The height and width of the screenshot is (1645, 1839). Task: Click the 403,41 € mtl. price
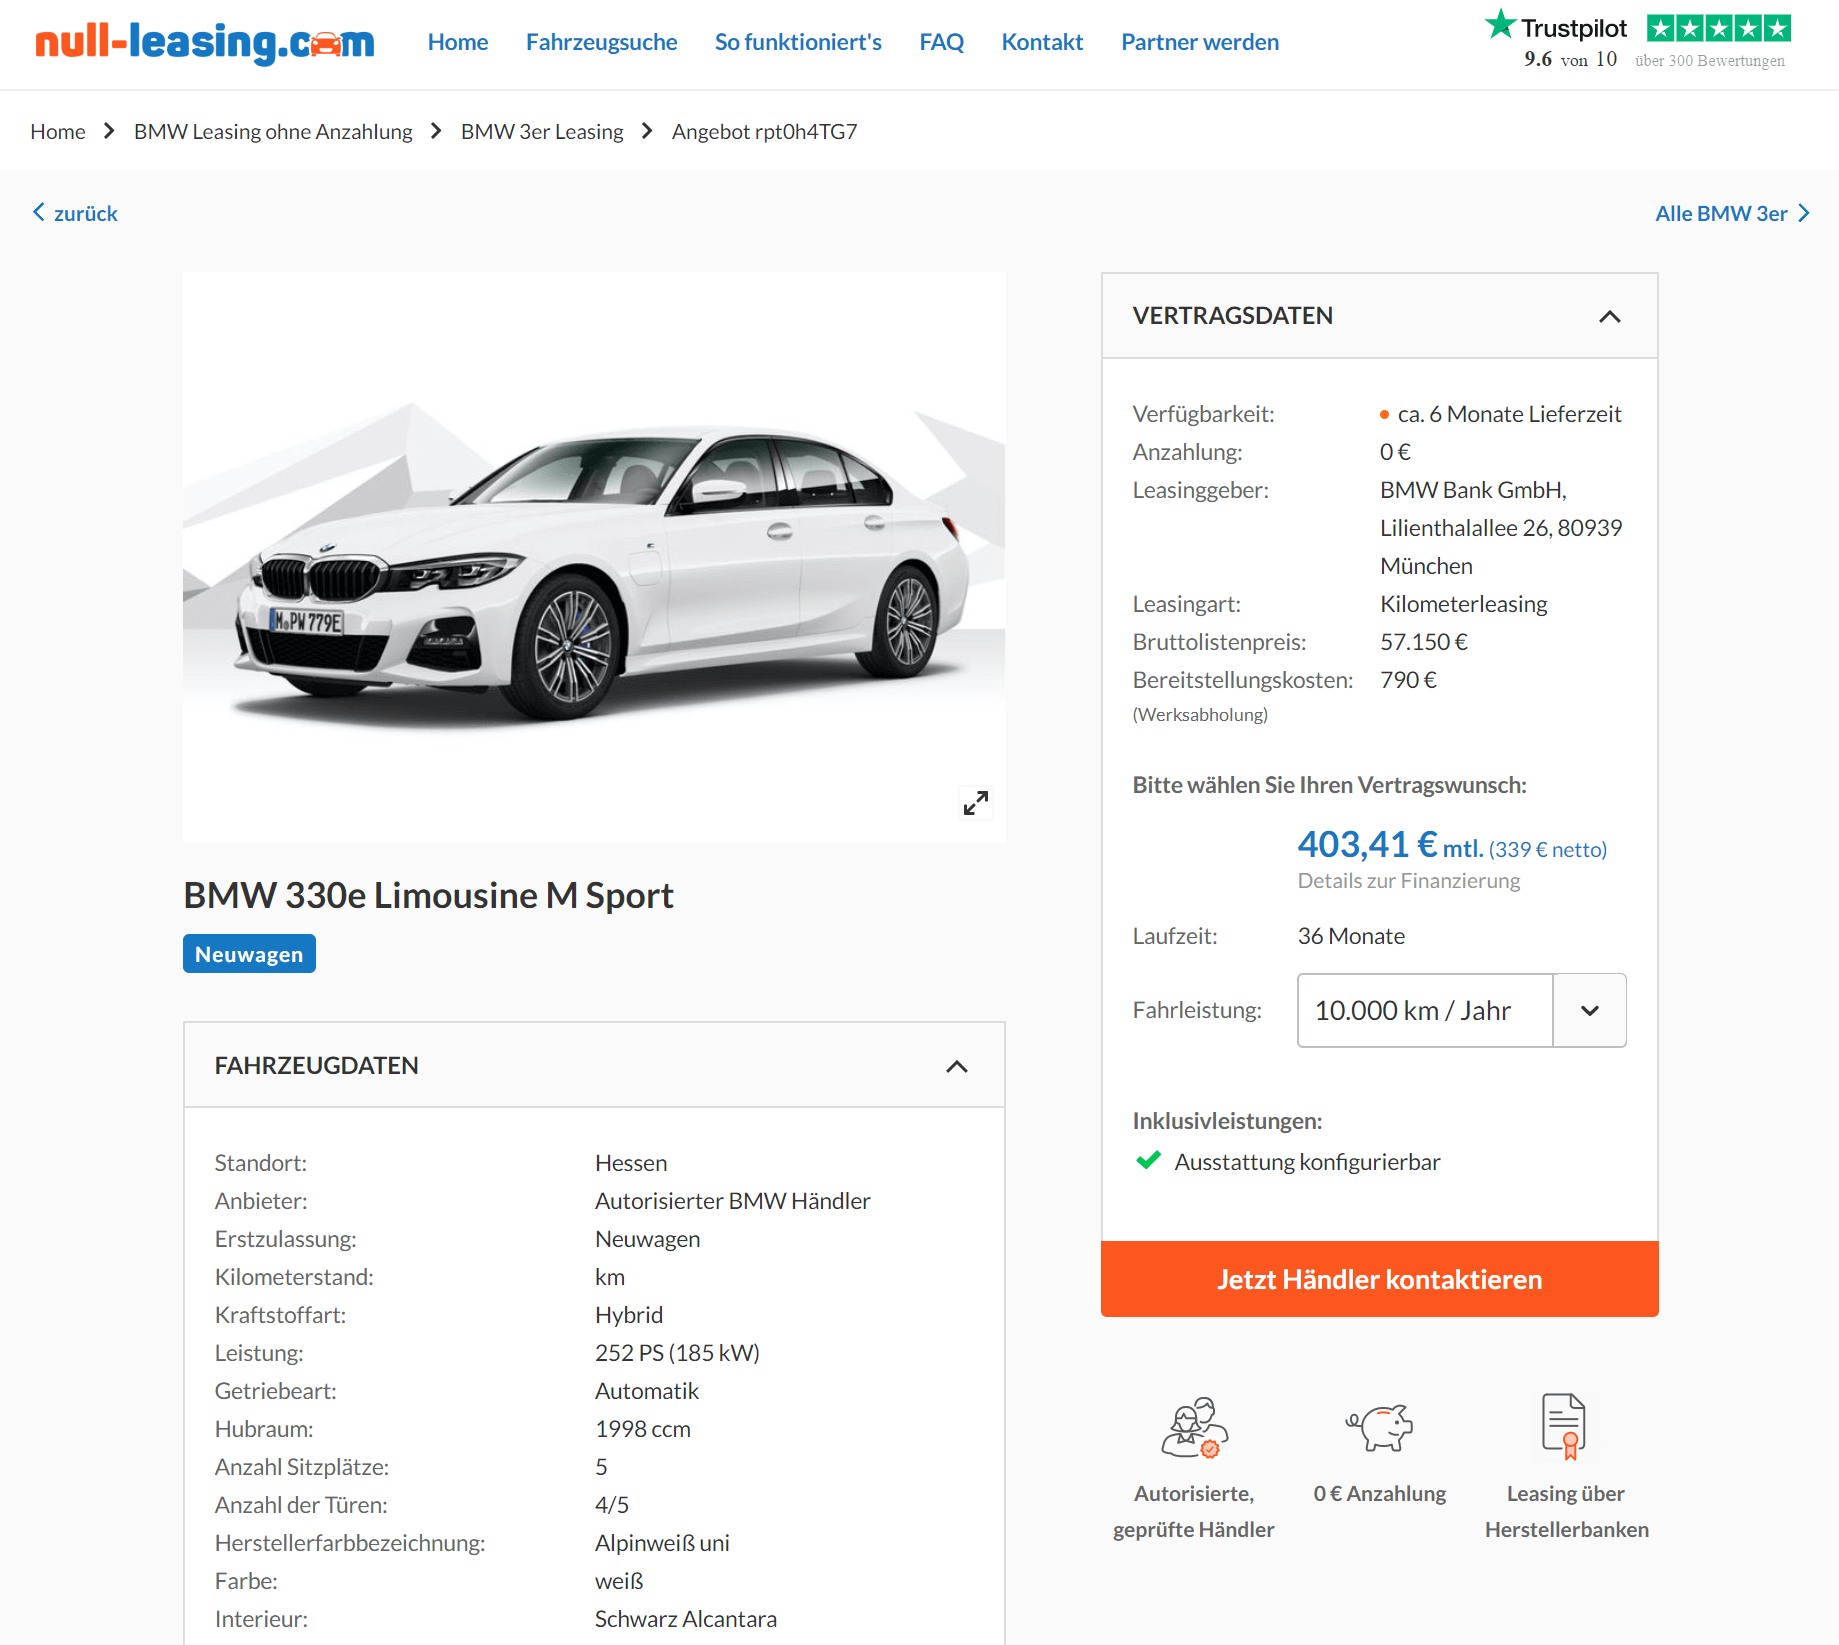tap(1390, 846)
